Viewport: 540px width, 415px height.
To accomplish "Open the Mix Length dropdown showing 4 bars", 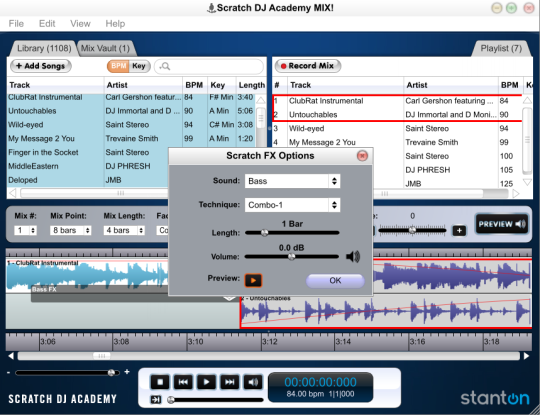I will [124, 230].
